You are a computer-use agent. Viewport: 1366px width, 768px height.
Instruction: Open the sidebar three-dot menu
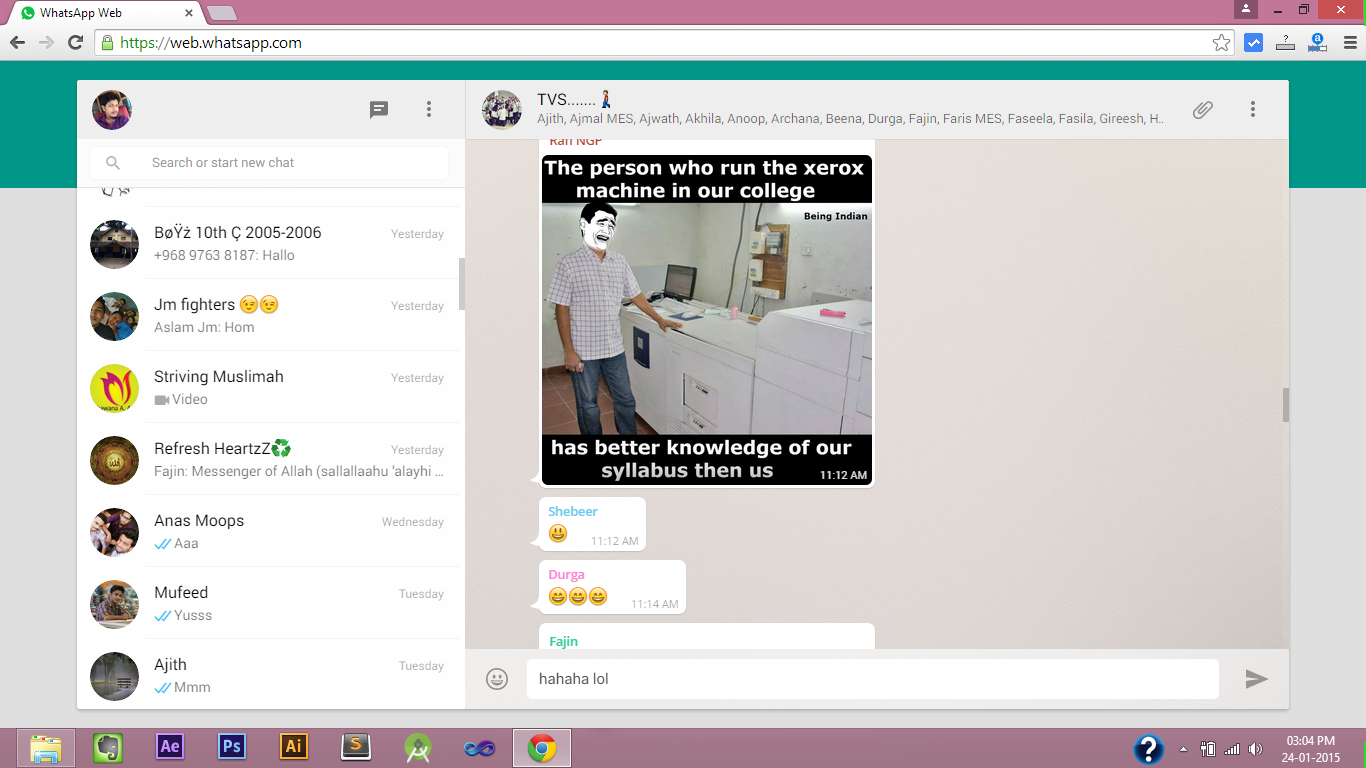(x=428, y=110)
